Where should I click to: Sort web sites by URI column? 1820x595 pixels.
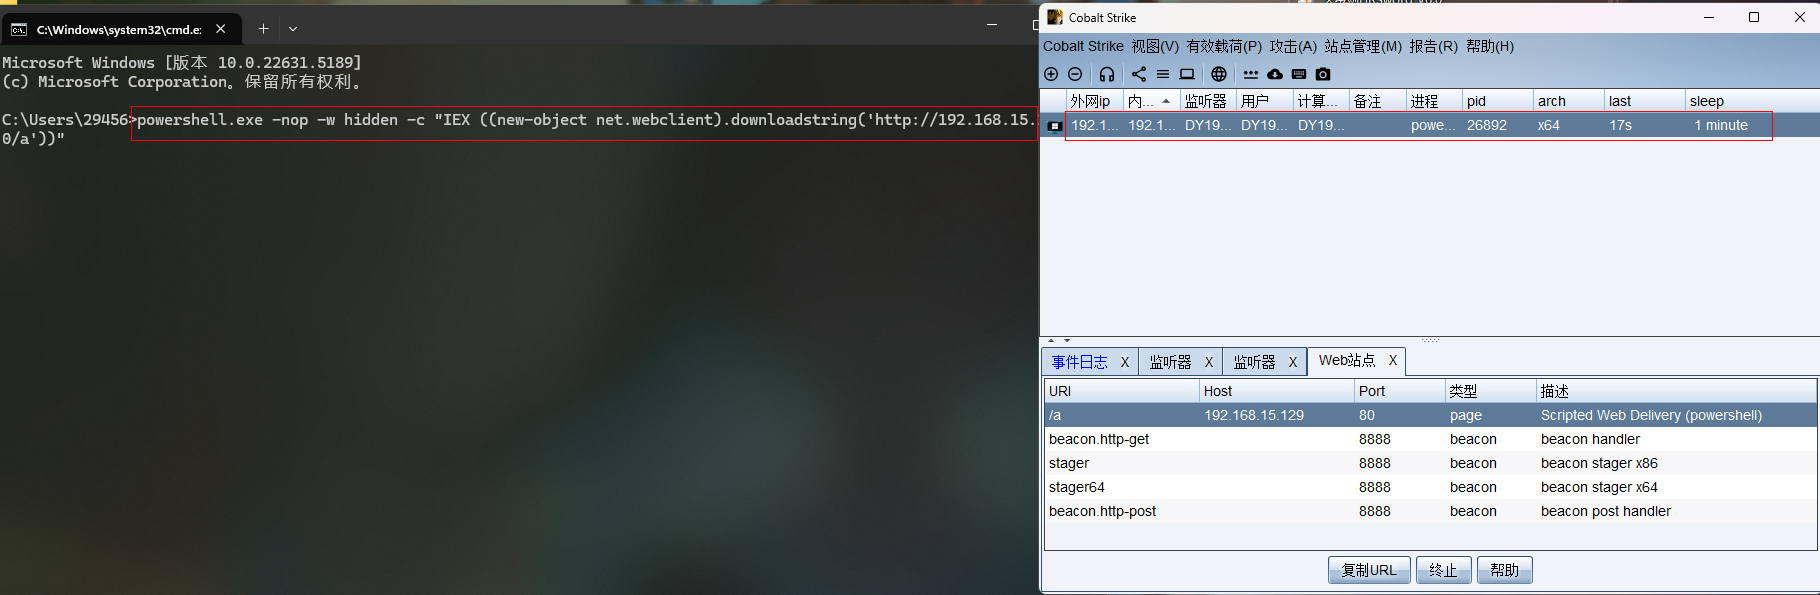click(x=1121, y=391)
